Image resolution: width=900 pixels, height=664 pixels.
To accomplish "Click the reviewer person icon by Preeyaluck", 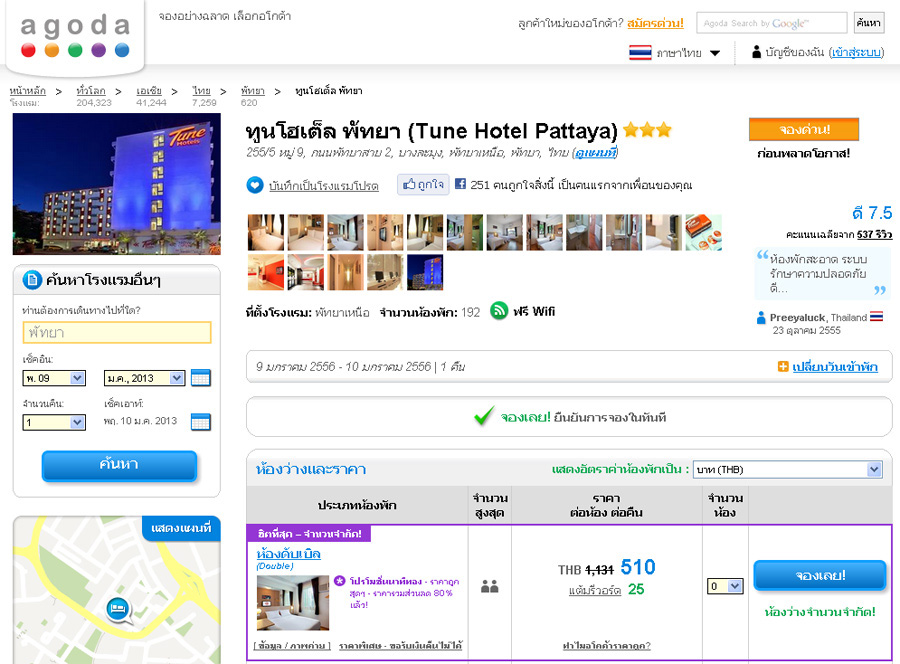I will coord(761,317).
